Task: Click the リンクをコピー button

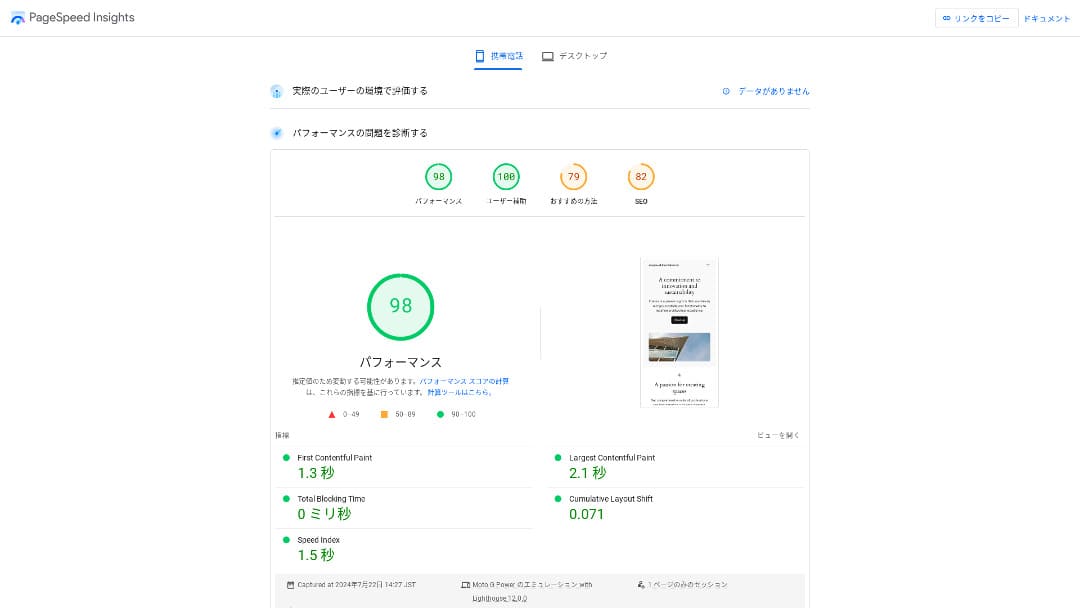Action: (x=976, y=18)
